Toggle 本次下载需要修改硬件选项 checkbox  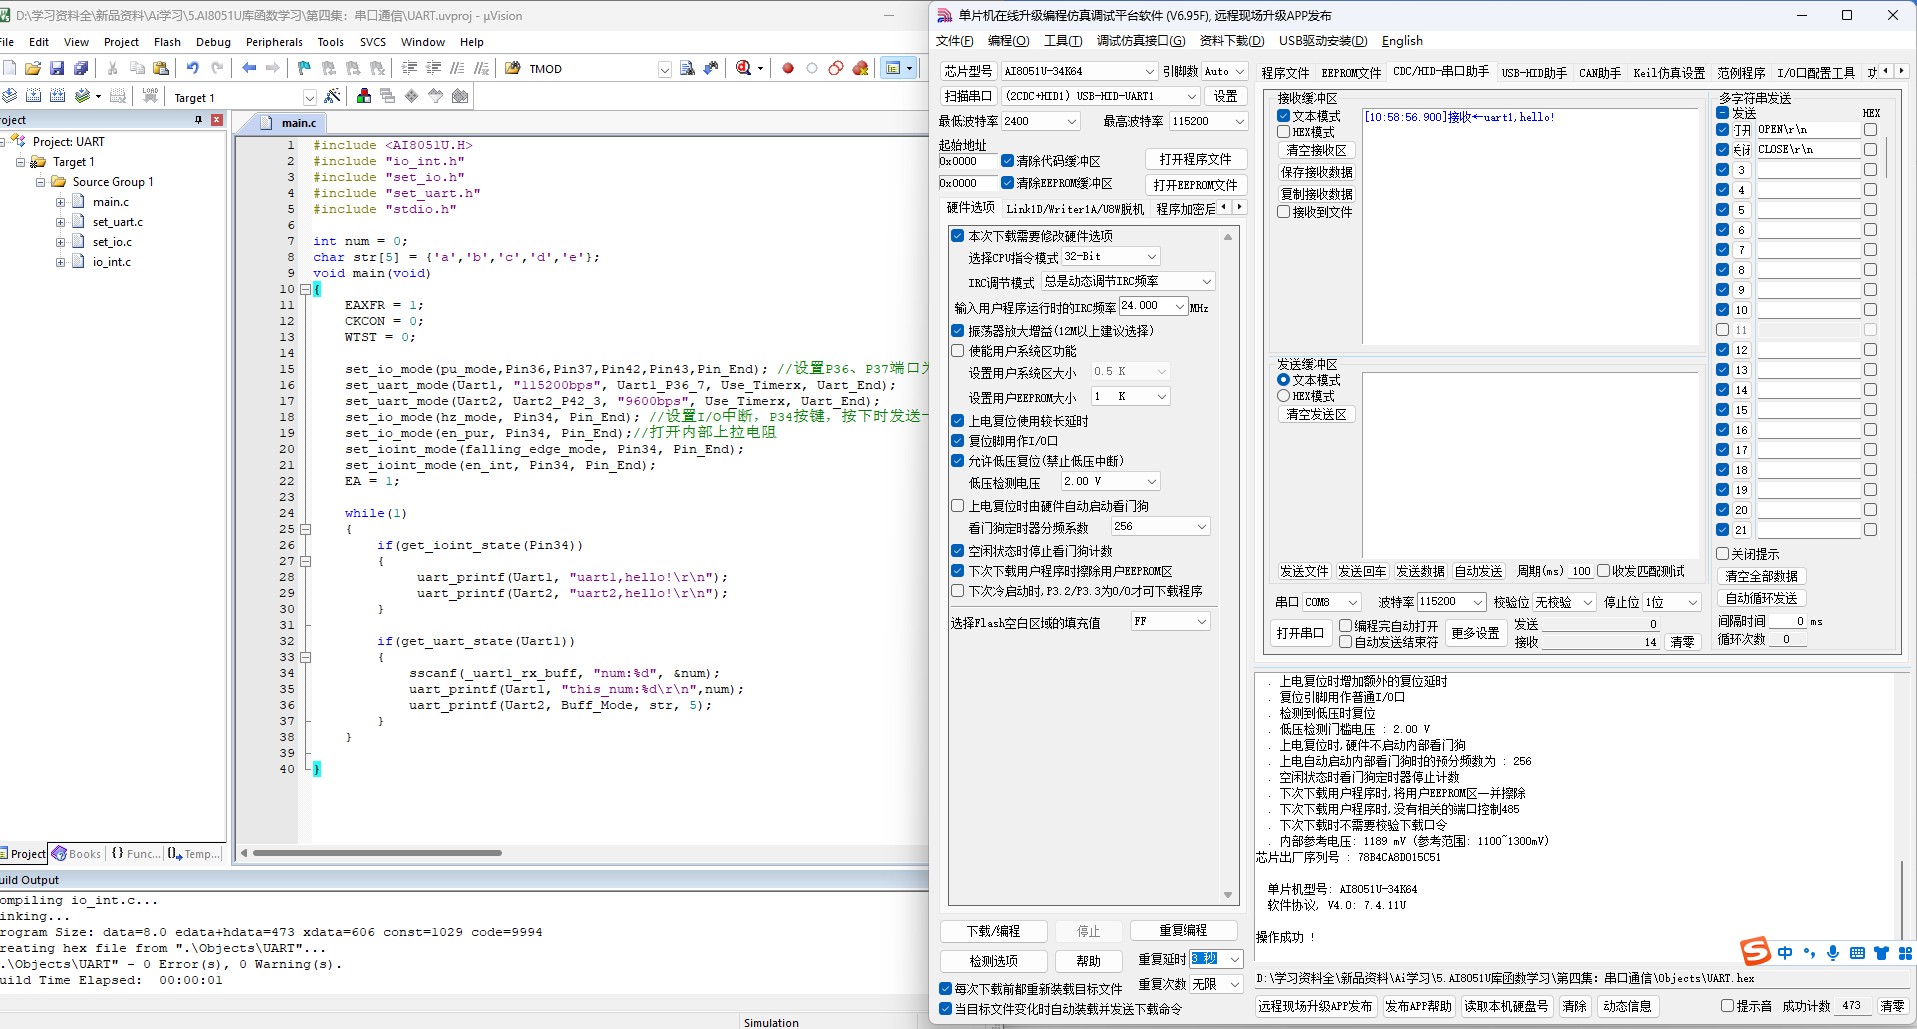click(x=958, y=236)
